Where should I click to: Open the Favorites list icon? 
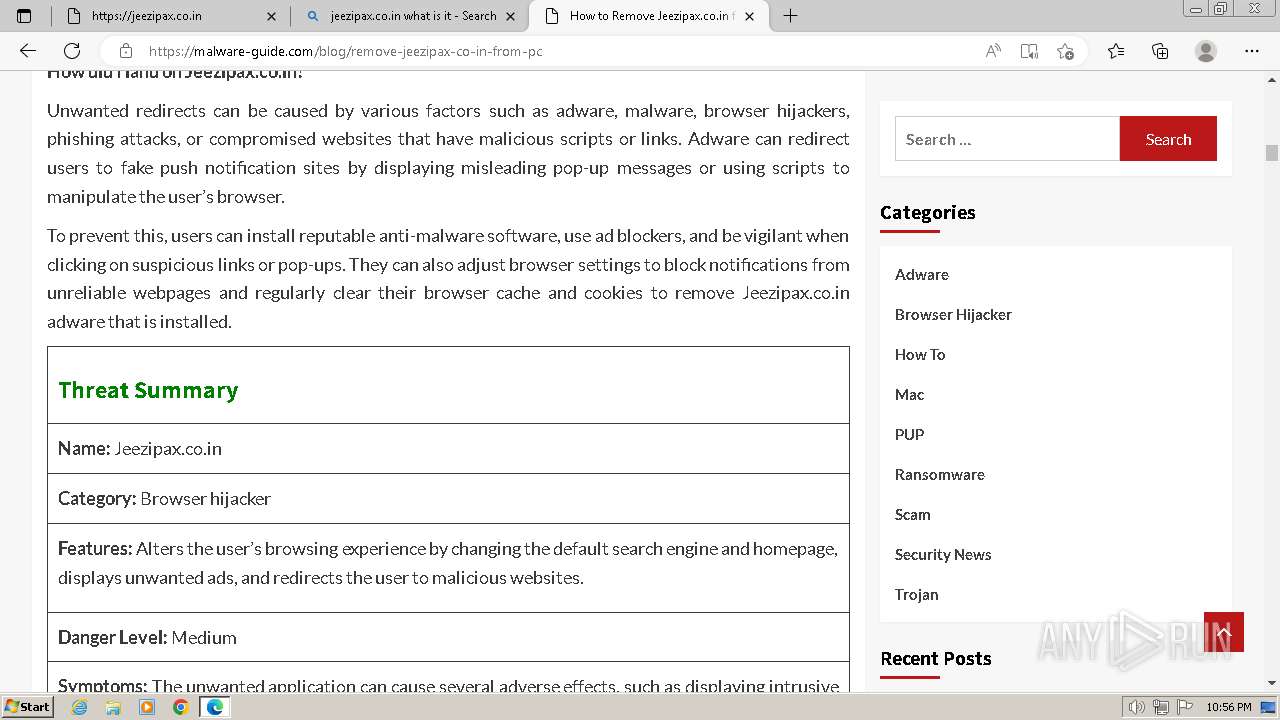coord(1116,51)
